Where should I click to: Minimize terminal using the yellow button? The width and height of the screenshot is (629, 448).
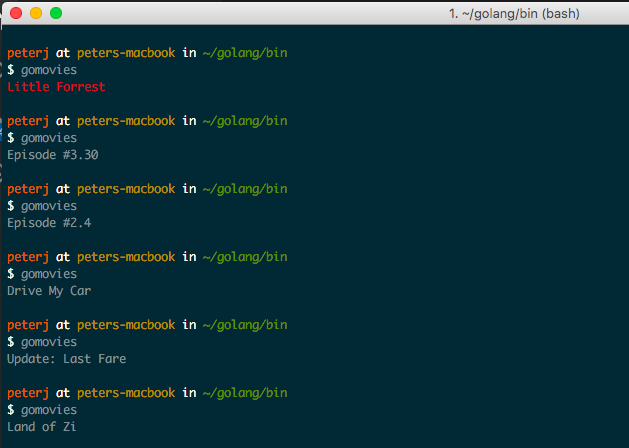coord(36,13)
